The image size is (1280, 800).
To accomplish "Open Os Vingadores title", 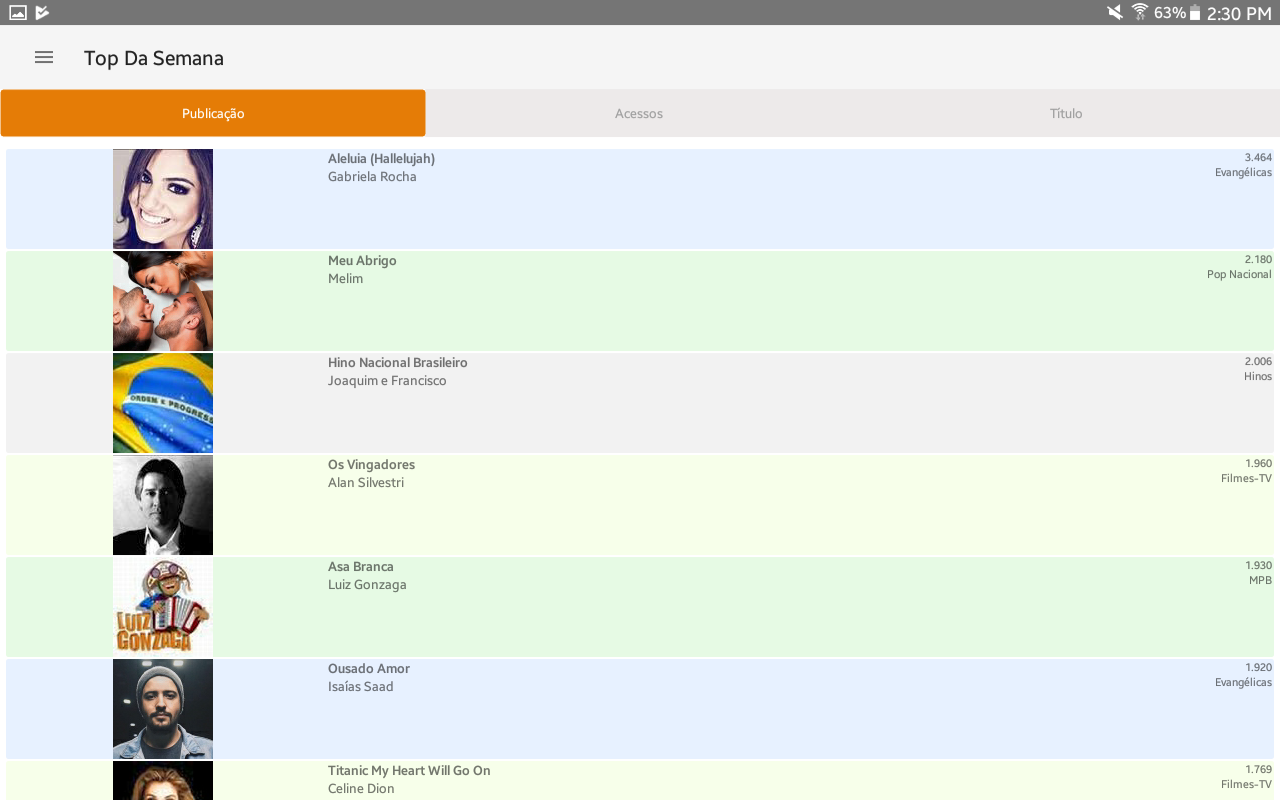I will pyautogui.click(x=371, y=465).
